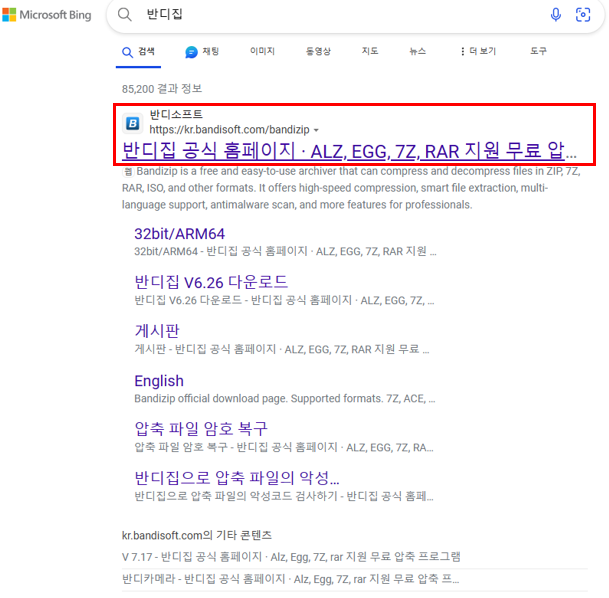
Task: Open 반디집 V6.26 다운로드 link
Action: 211,282
